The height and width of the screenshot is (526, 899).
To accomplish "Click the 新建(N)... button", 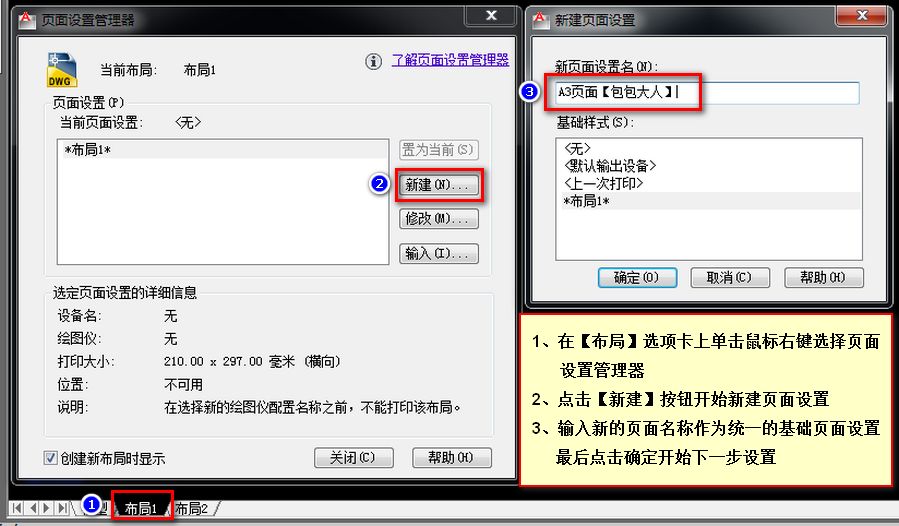I will point(439,185).
